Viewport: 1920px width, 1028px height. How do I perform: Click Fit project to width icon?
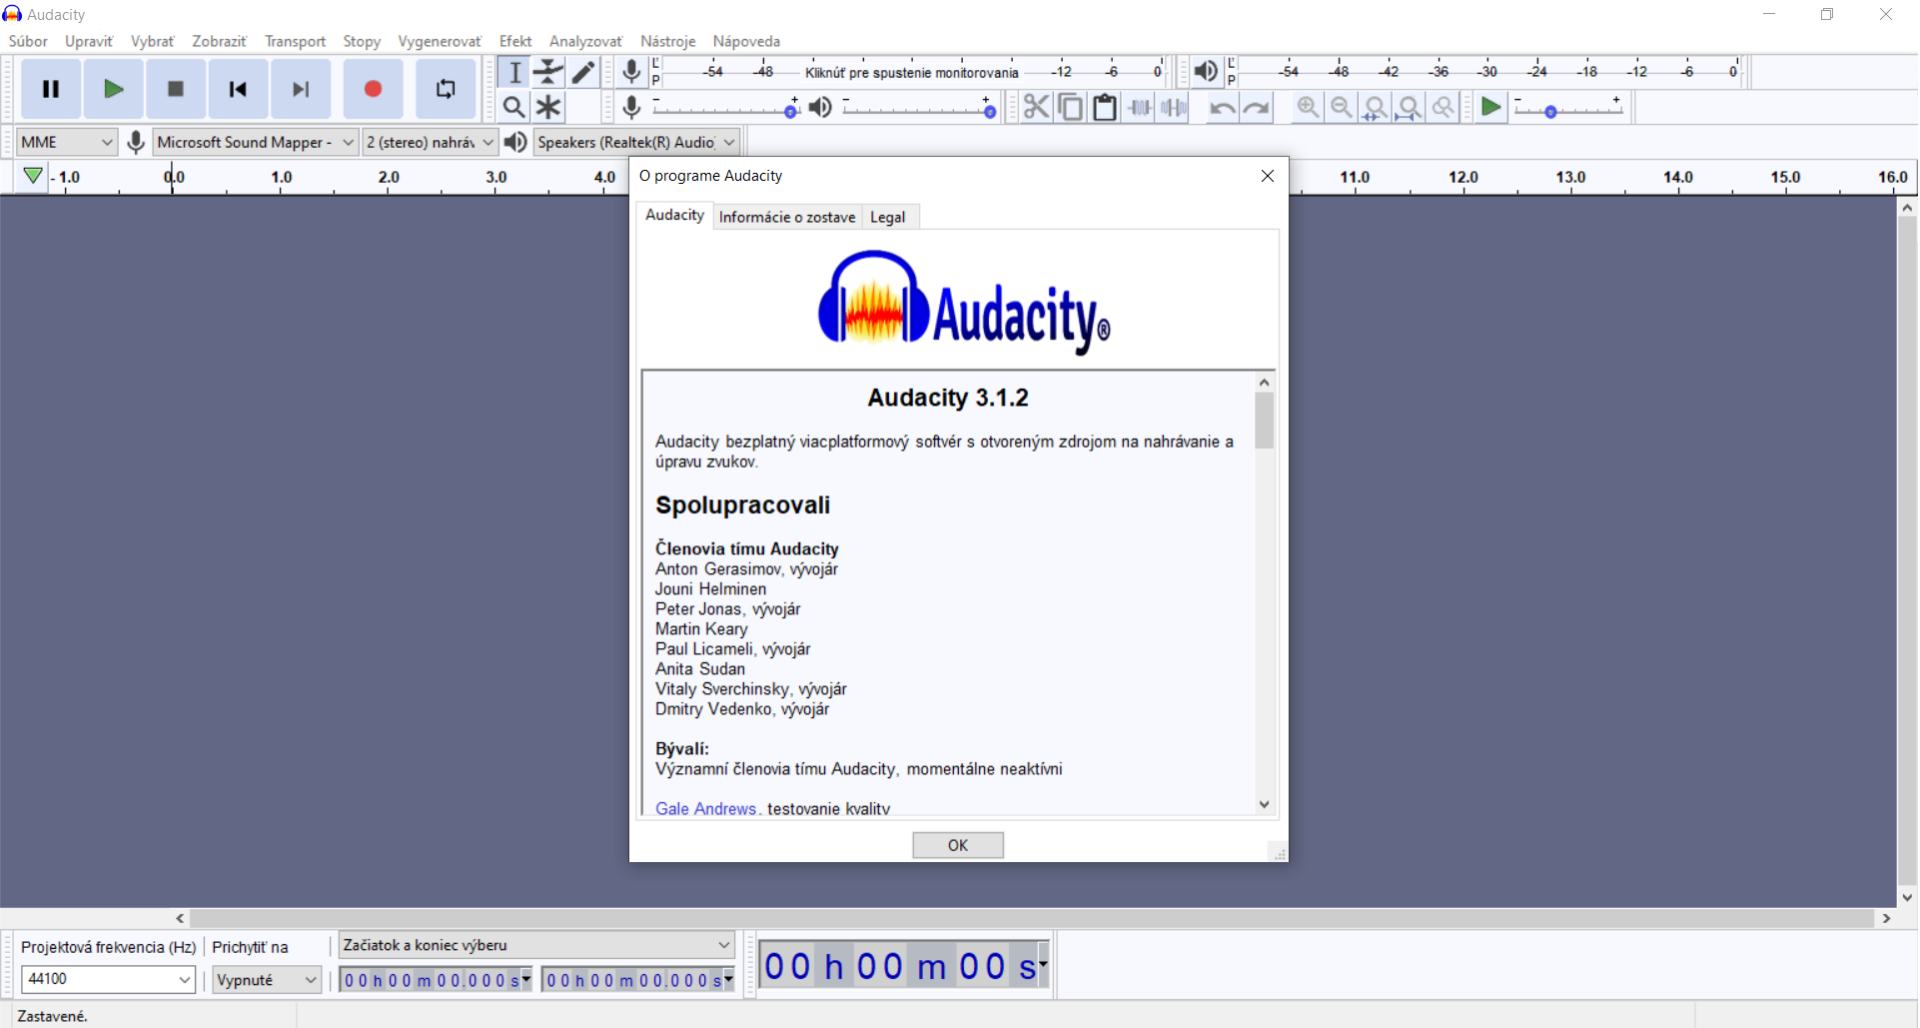tap(1409, 107)
